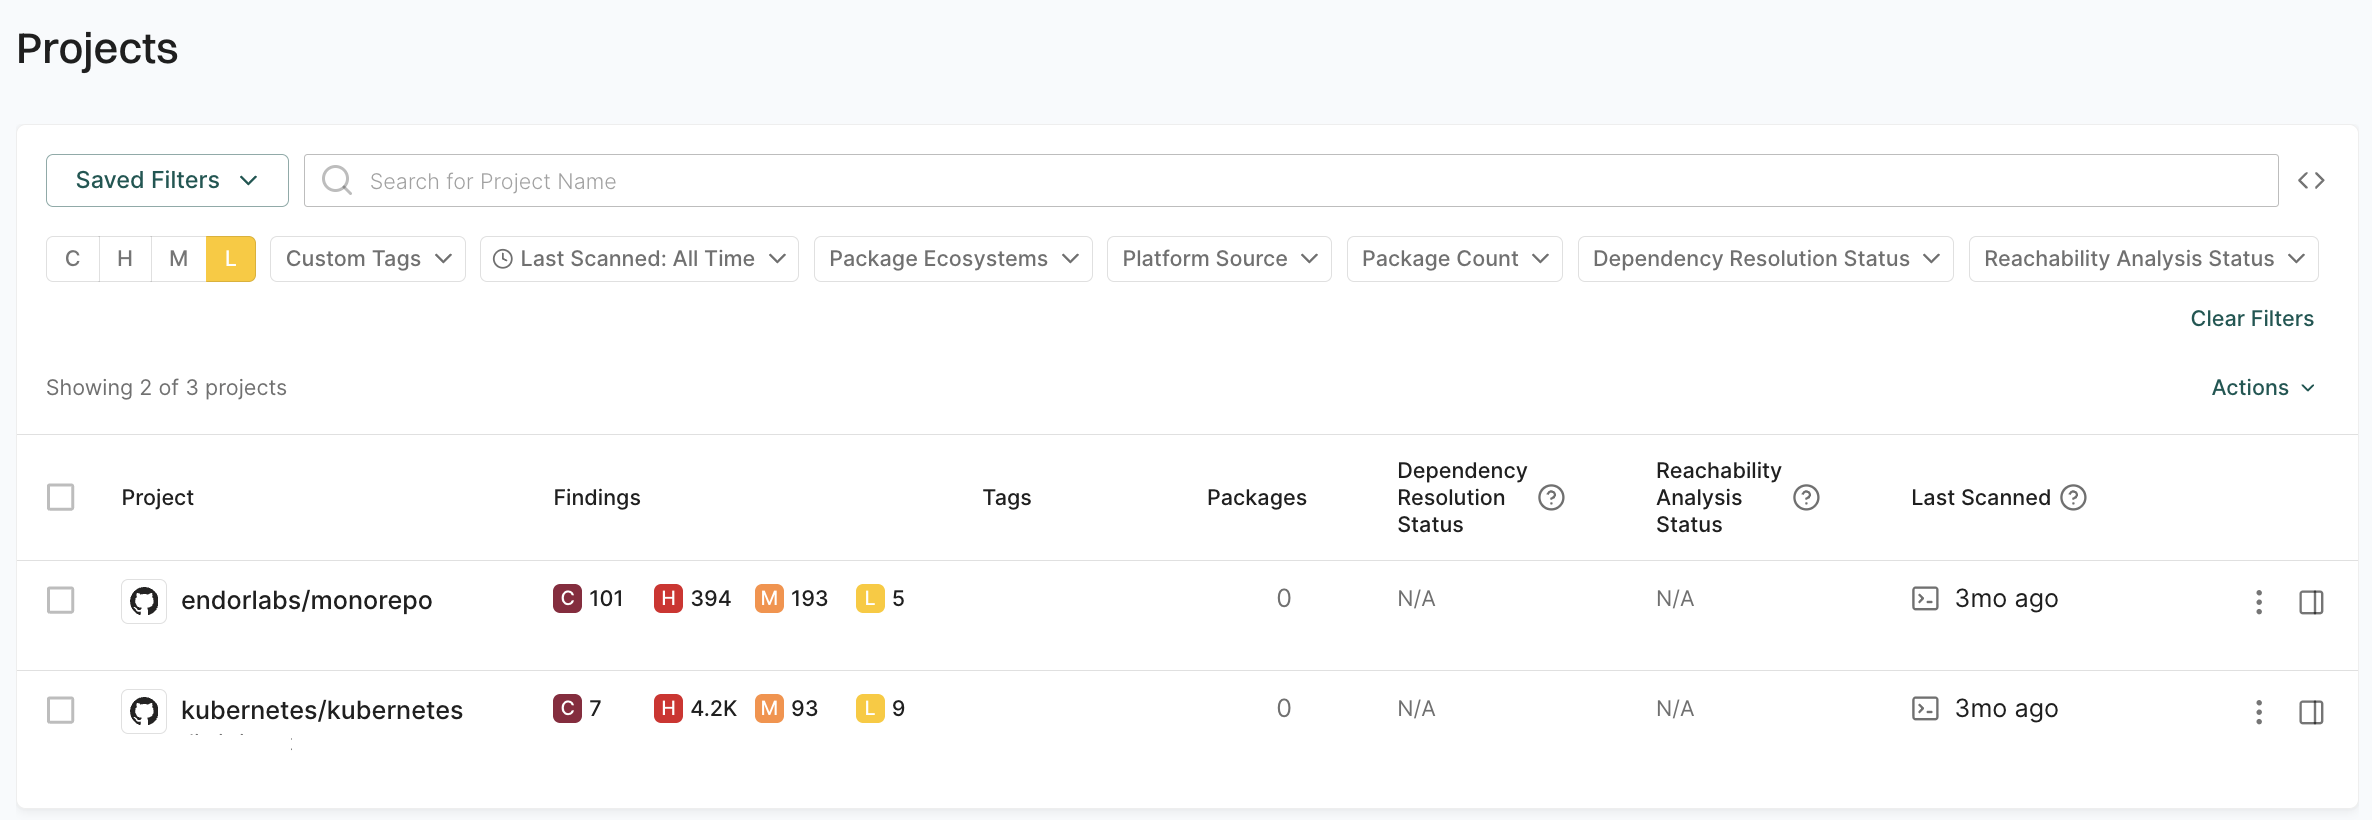The width and height of the screenshot is (2372, 820).
Task: Open side panel for kubernetes/kubernetes
Action: click(x=2311, y=712)
